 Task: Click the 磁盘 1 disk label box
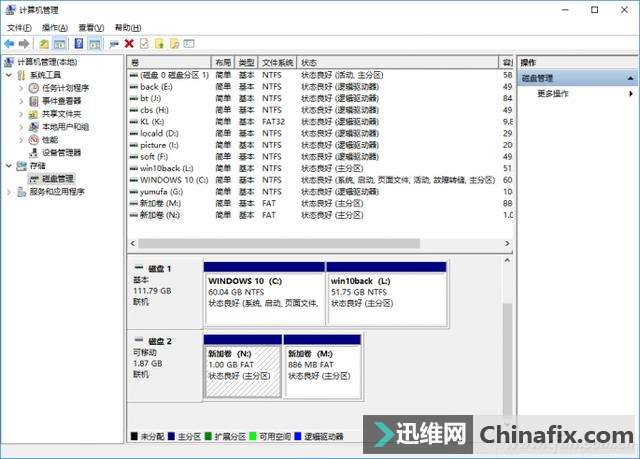(x=165, y=293)
